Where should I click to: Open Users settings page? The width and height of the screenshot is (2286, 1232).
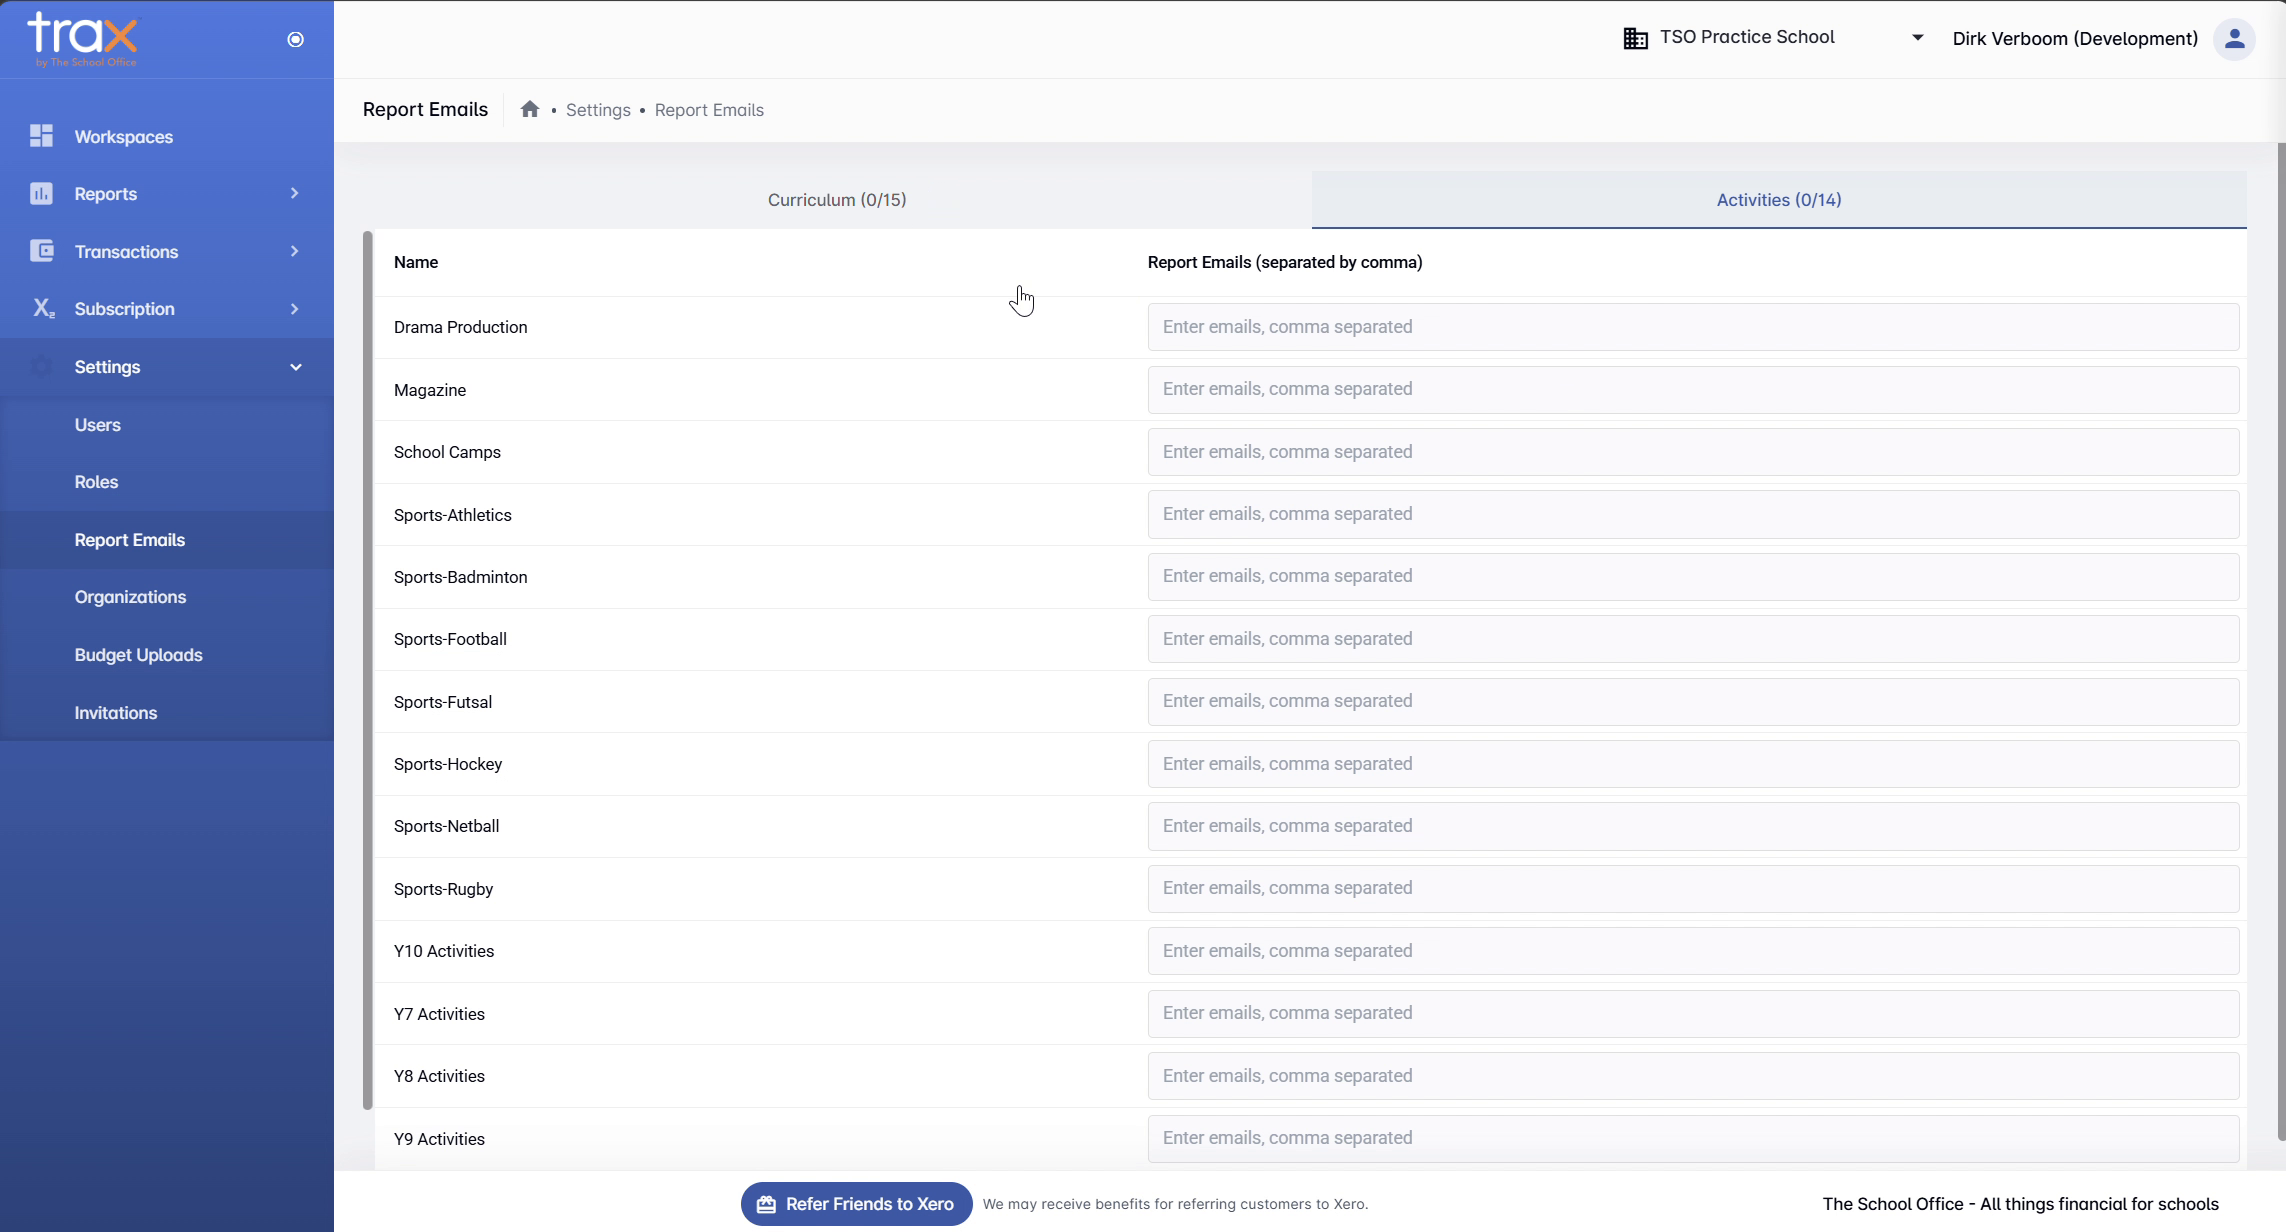pos(97,425)
